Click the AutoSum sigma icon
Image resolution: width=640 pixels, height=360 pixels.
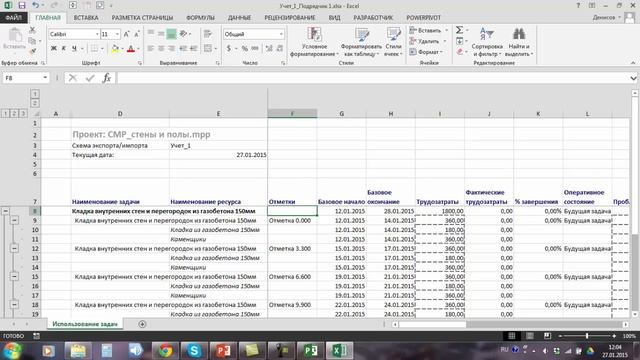point(460,30)
